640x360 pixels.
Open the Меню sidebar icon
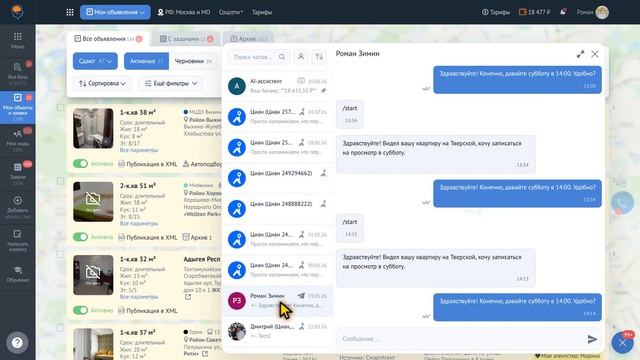[18, 40]
